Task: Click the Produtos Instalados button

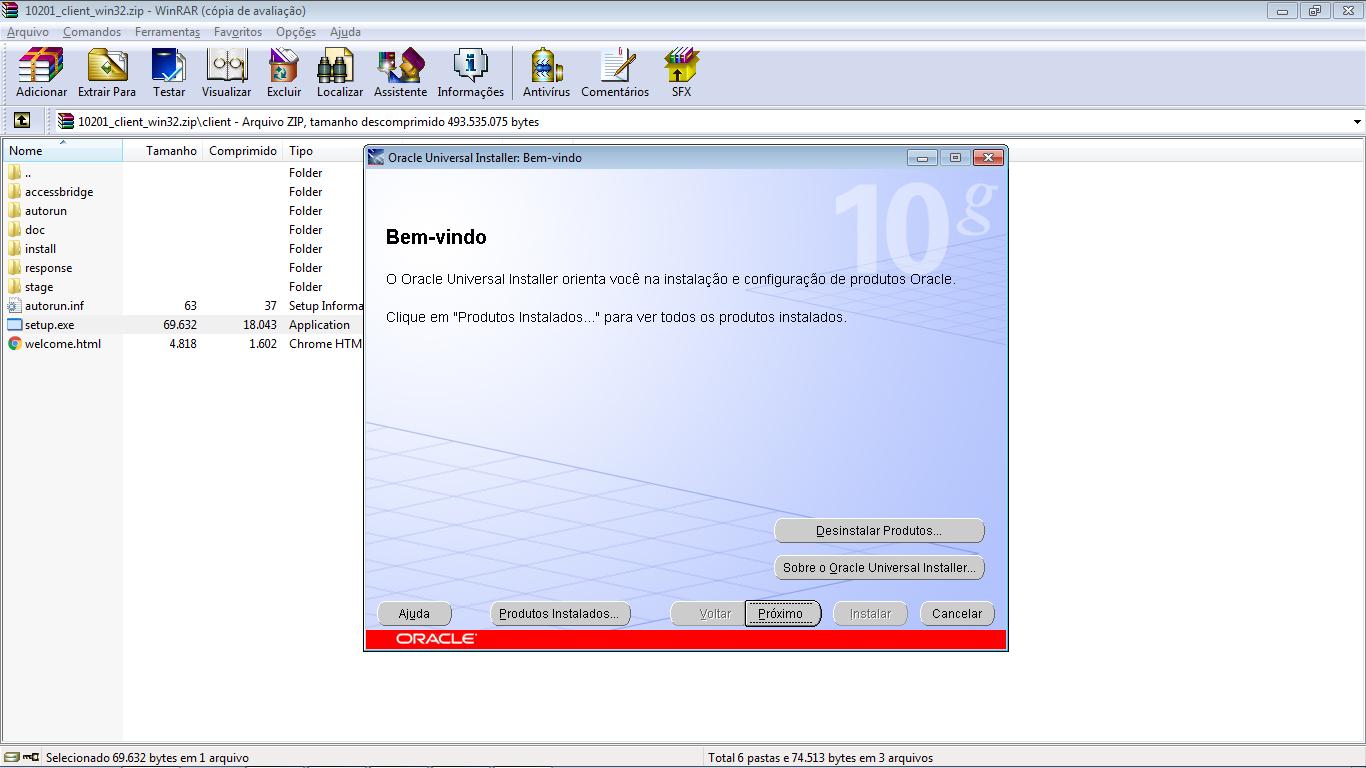Action: point(559,613)
